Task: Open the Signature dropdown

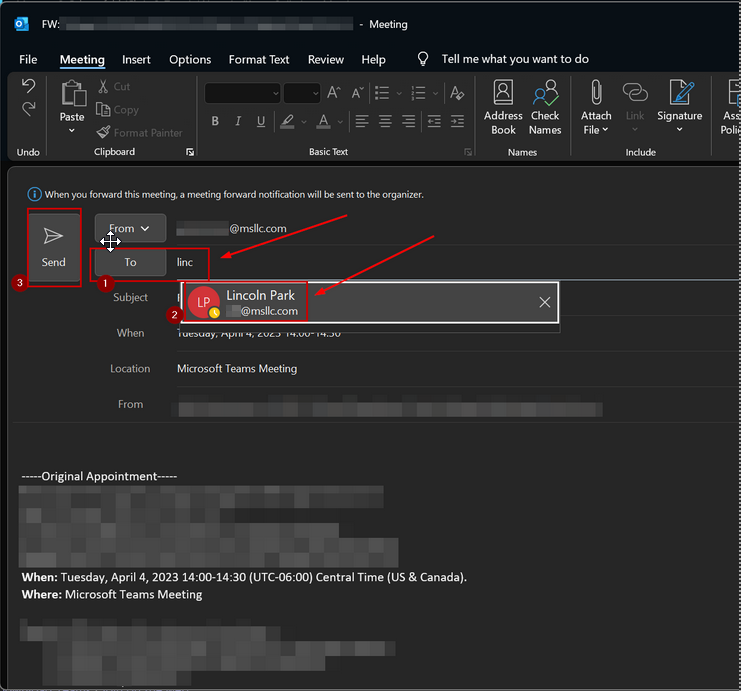Action: pos(680,108)
